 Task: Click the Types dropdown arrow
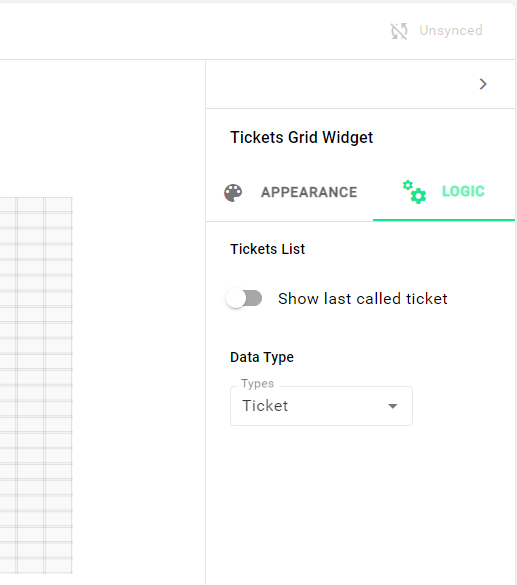coord(392,406)
